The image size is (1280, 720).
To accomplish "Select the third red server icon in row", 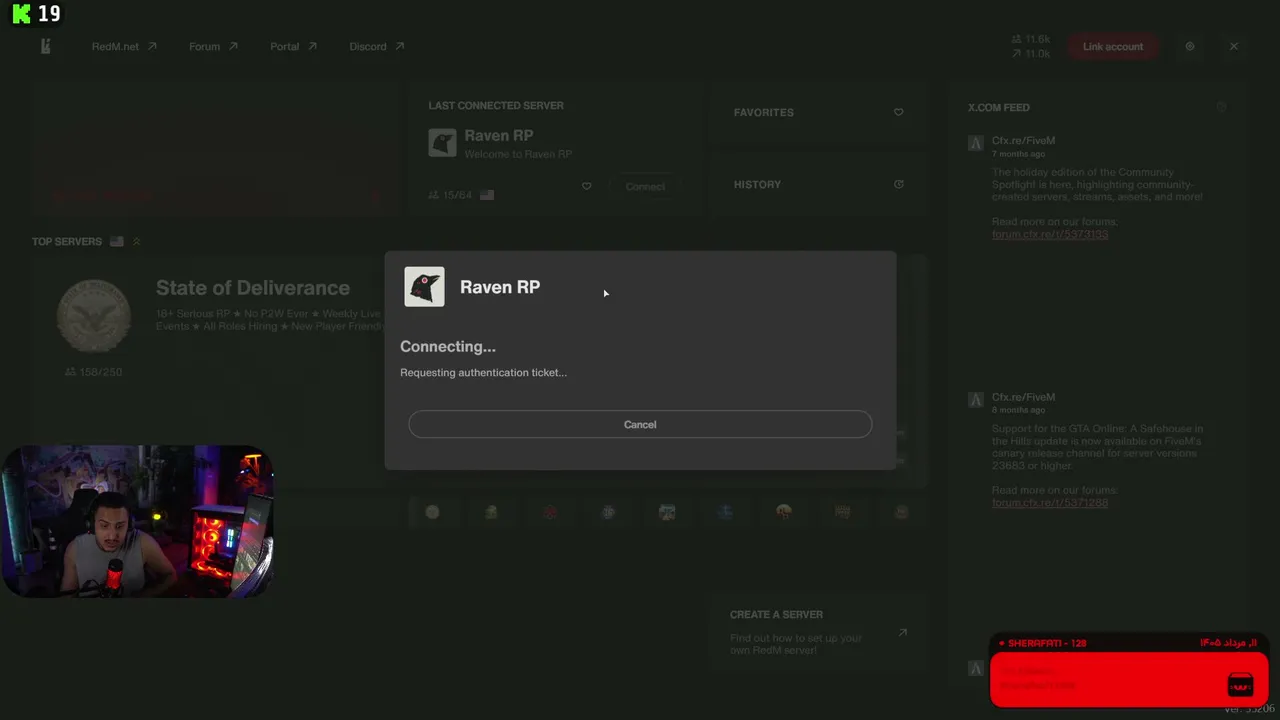I will coord(550,512).
